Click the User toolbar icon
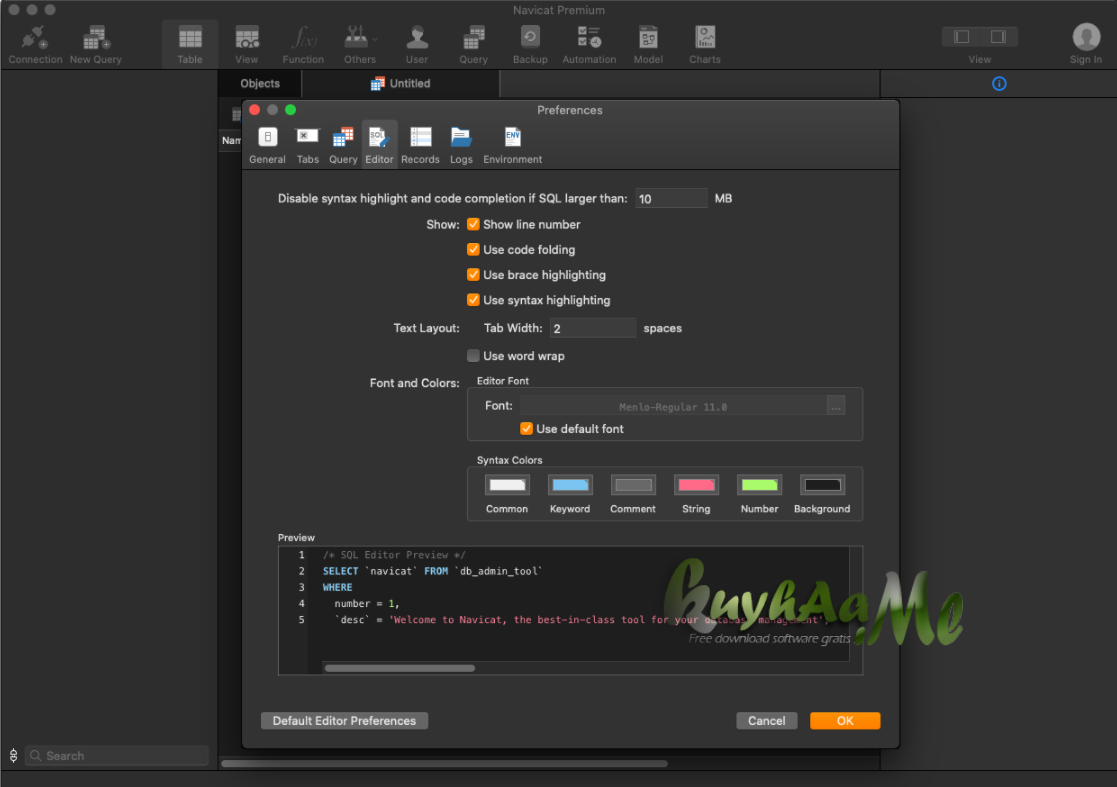The width and height of the screenshot is (1117, 787). point(417,45)
